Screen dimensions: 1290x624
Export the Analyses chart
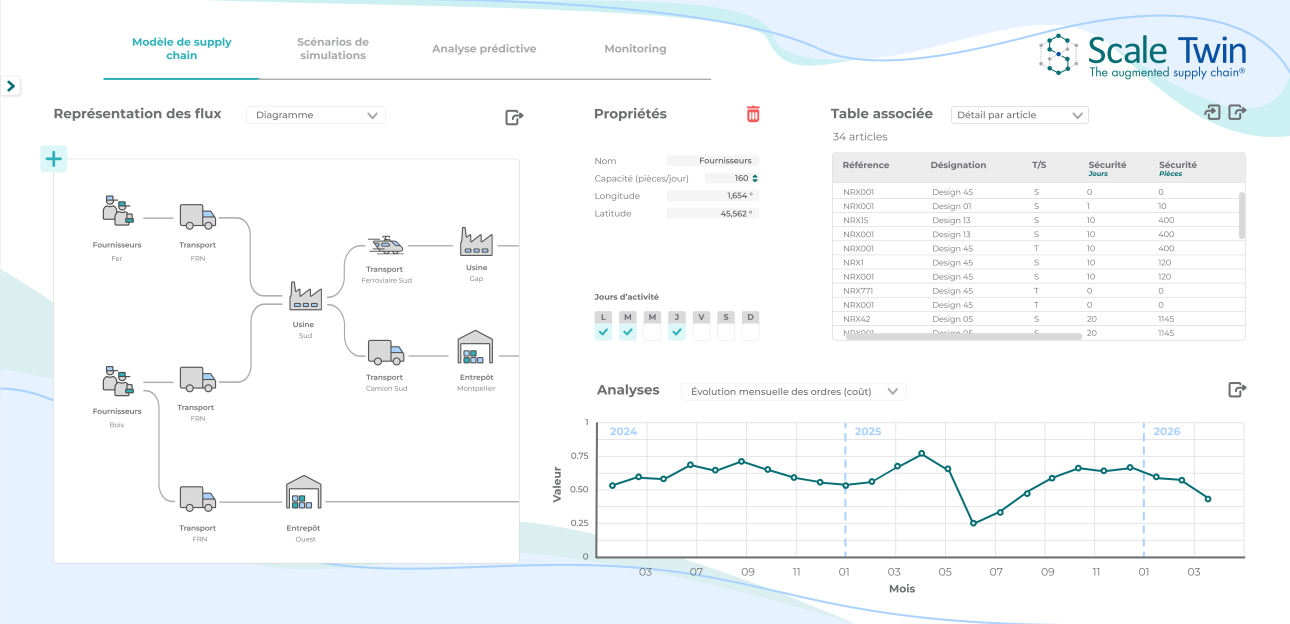tap(1236, 390)
